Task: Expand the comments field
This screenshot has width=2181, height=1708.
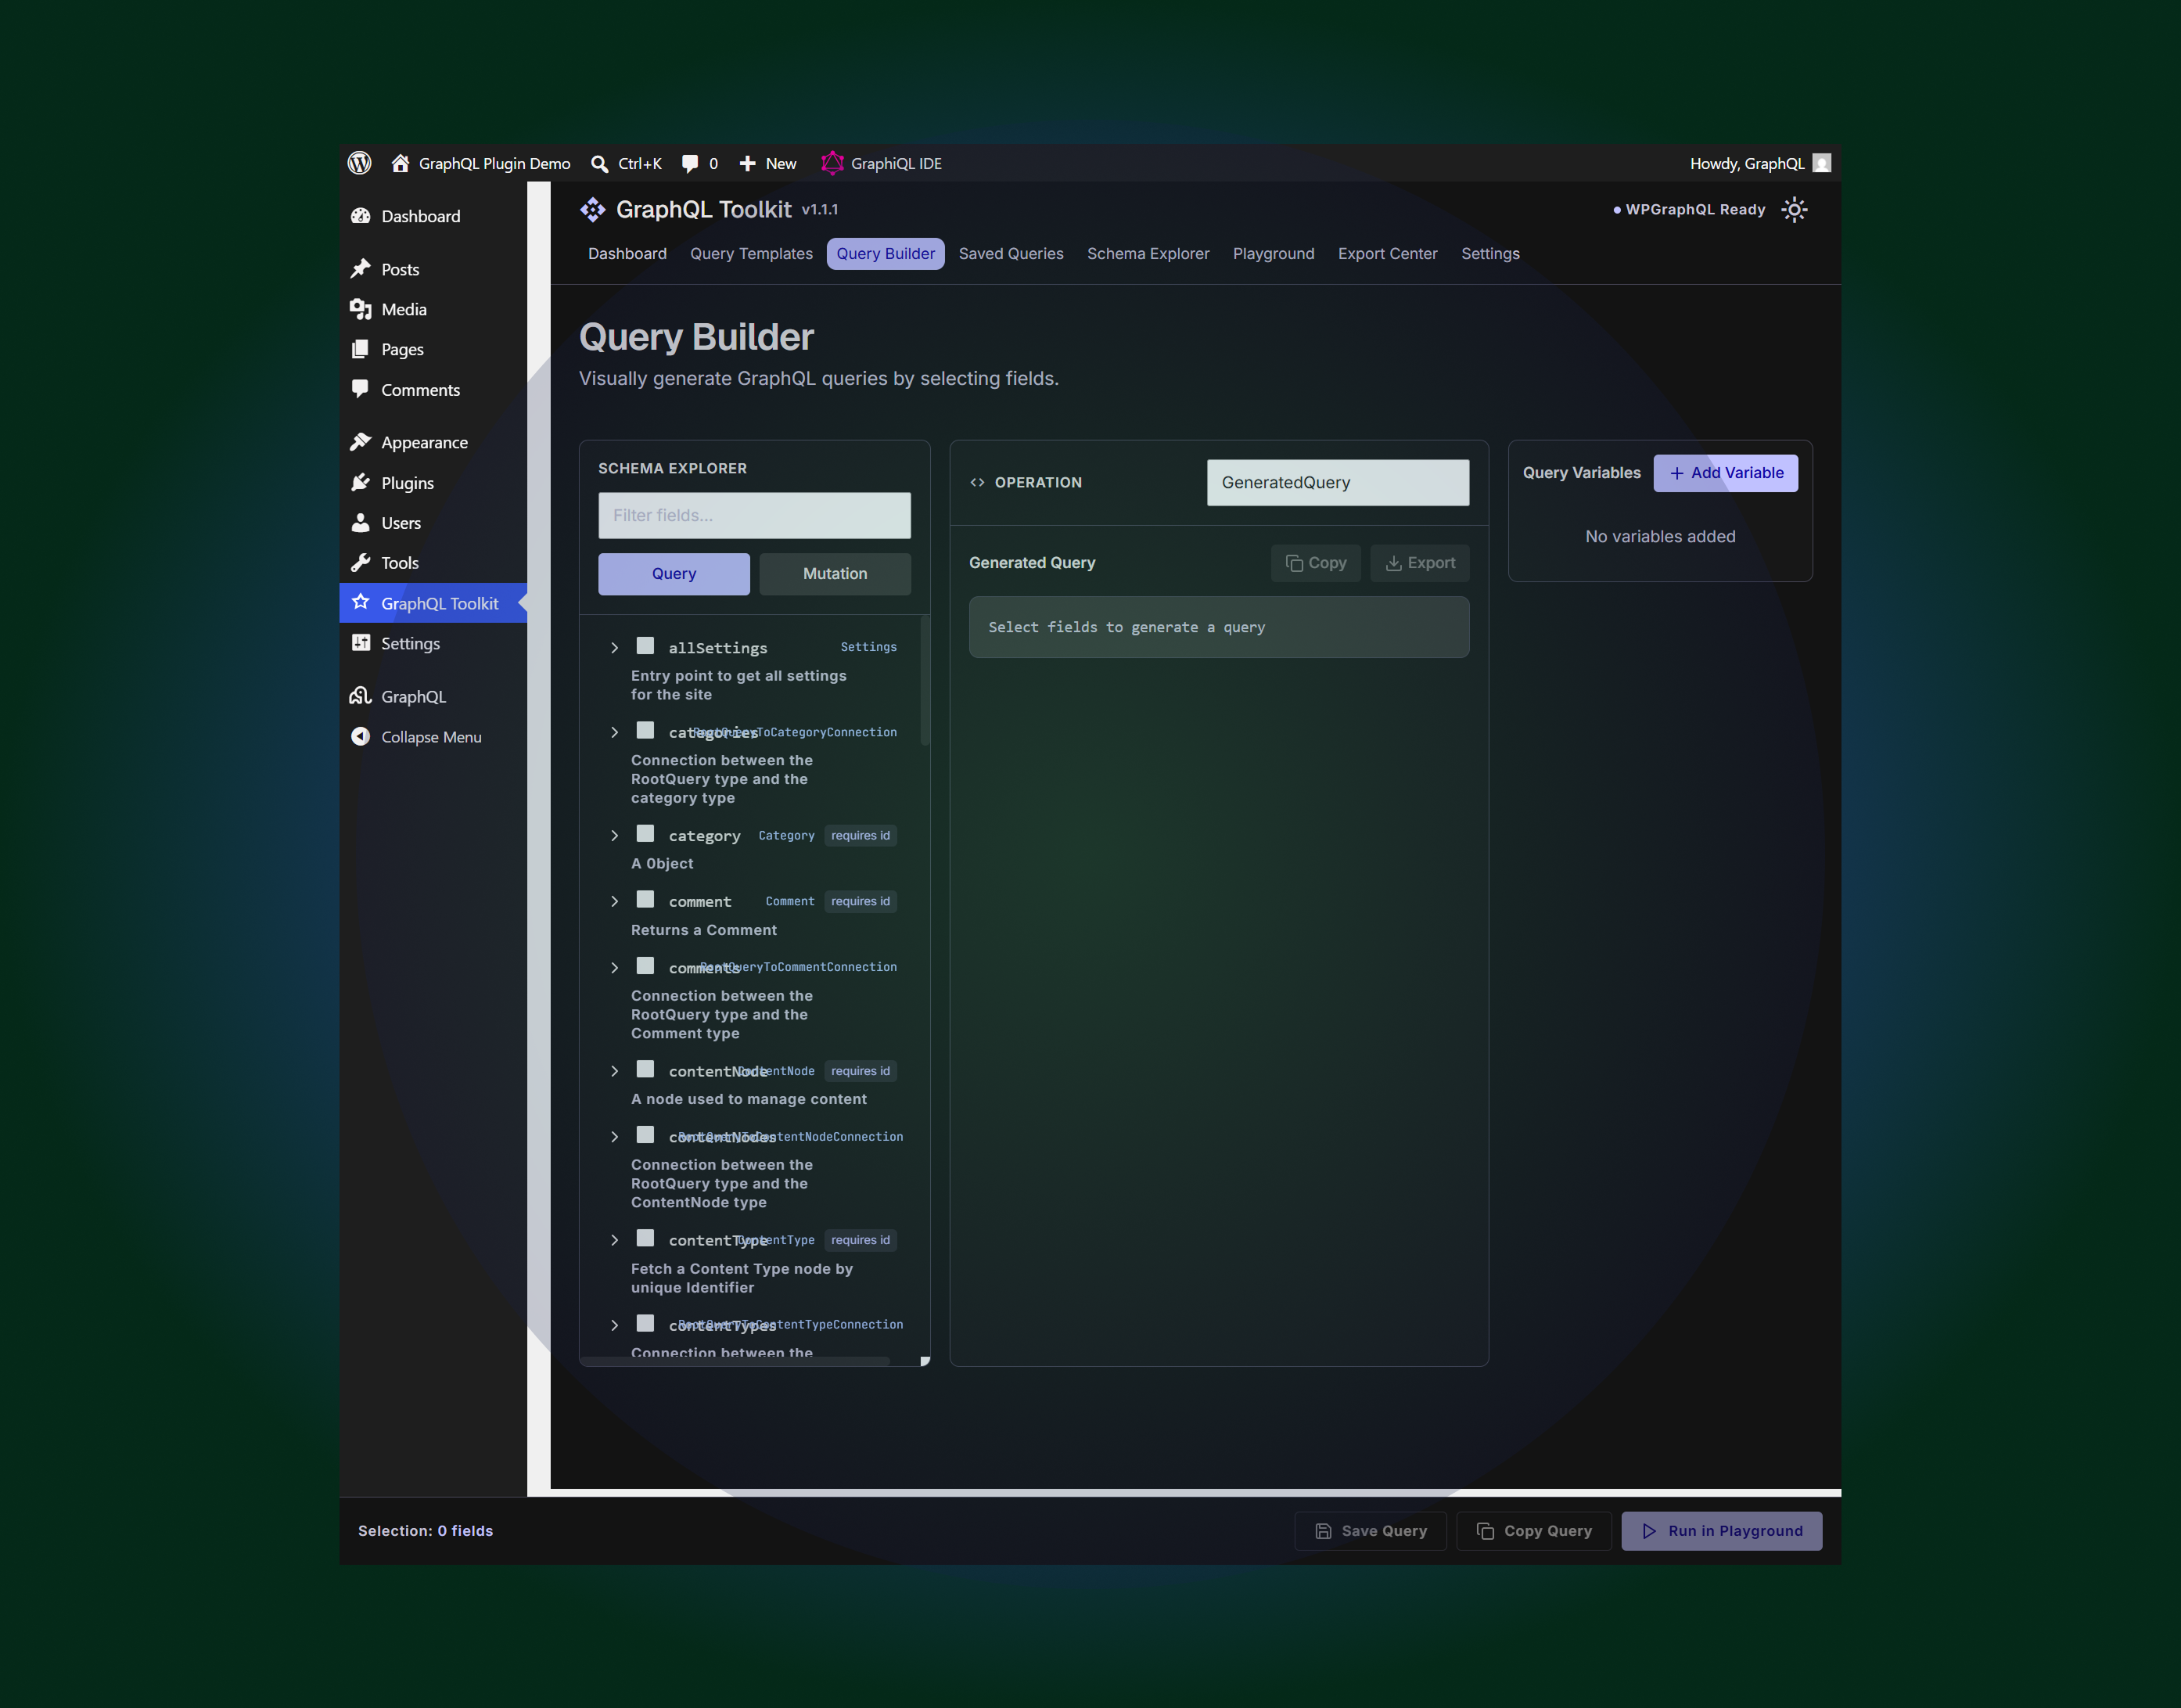Action: coord(614,968)
